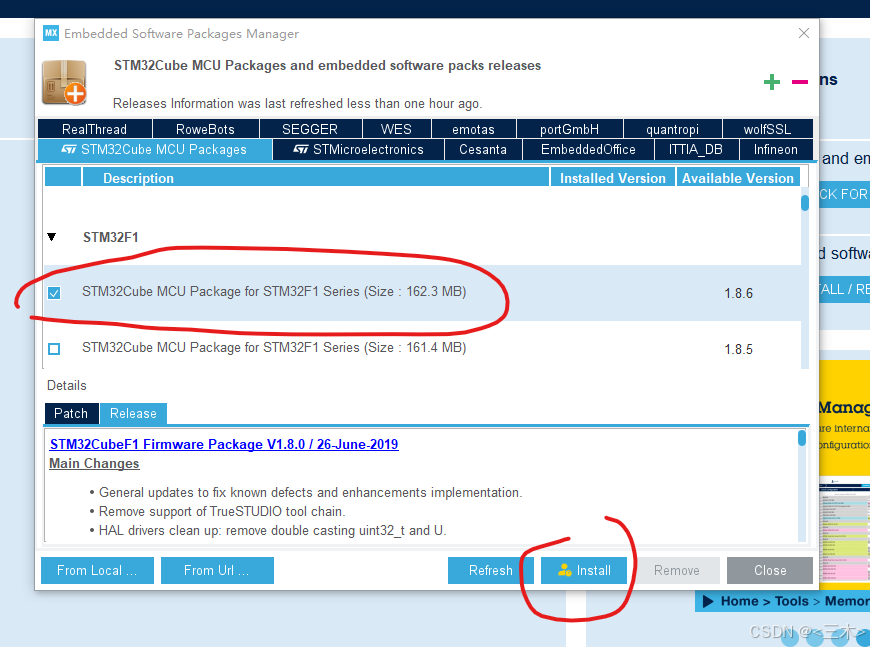Click the Close button at bottom
The width and height of the screenshot is (870, 647).
click(x=770, y=570)
